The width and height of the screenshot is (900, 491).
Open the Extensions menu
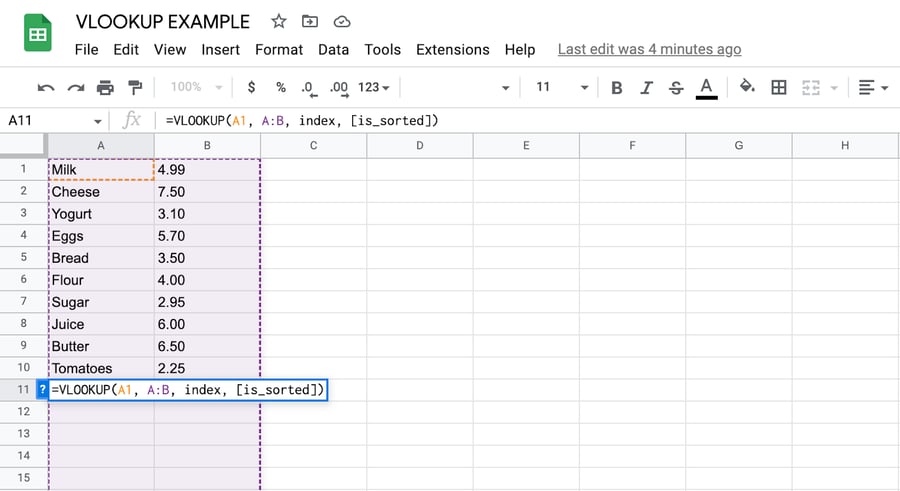click(x=452, y=49)
